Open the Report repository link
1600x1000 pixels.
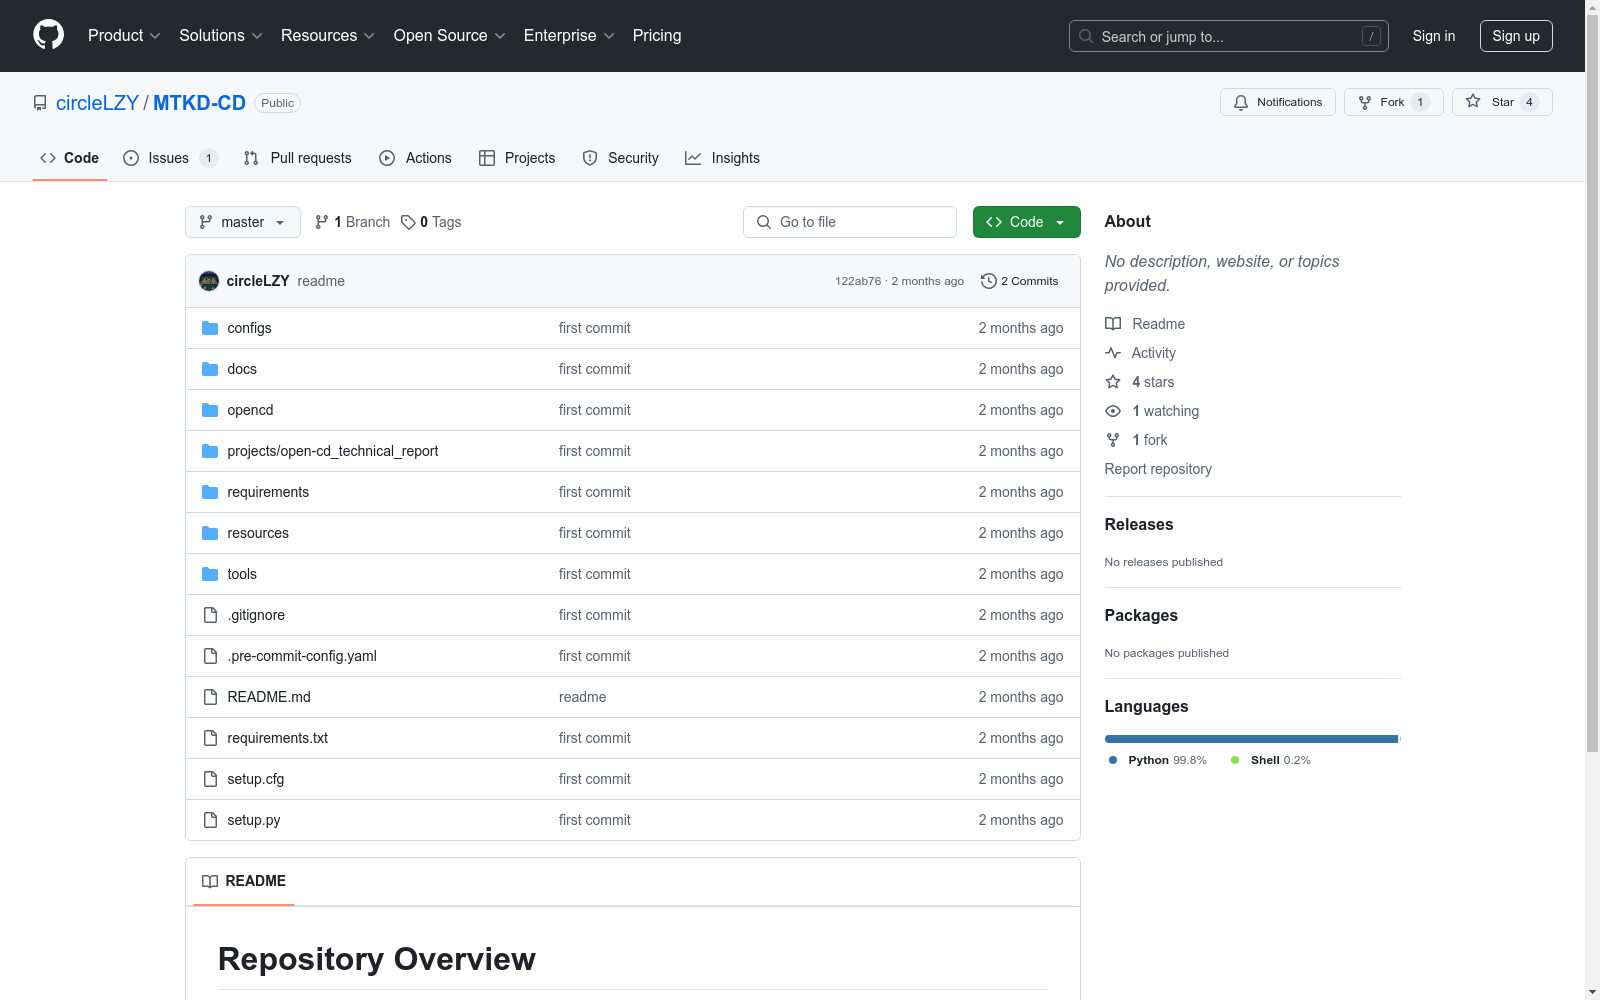point(1157,469)
